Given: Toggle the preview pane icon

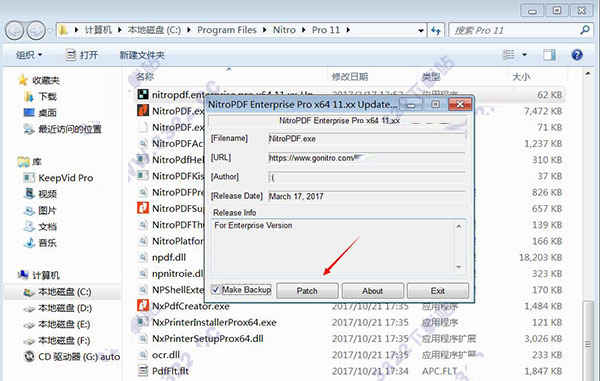Looking at the screenshot, I should [549, 55].
